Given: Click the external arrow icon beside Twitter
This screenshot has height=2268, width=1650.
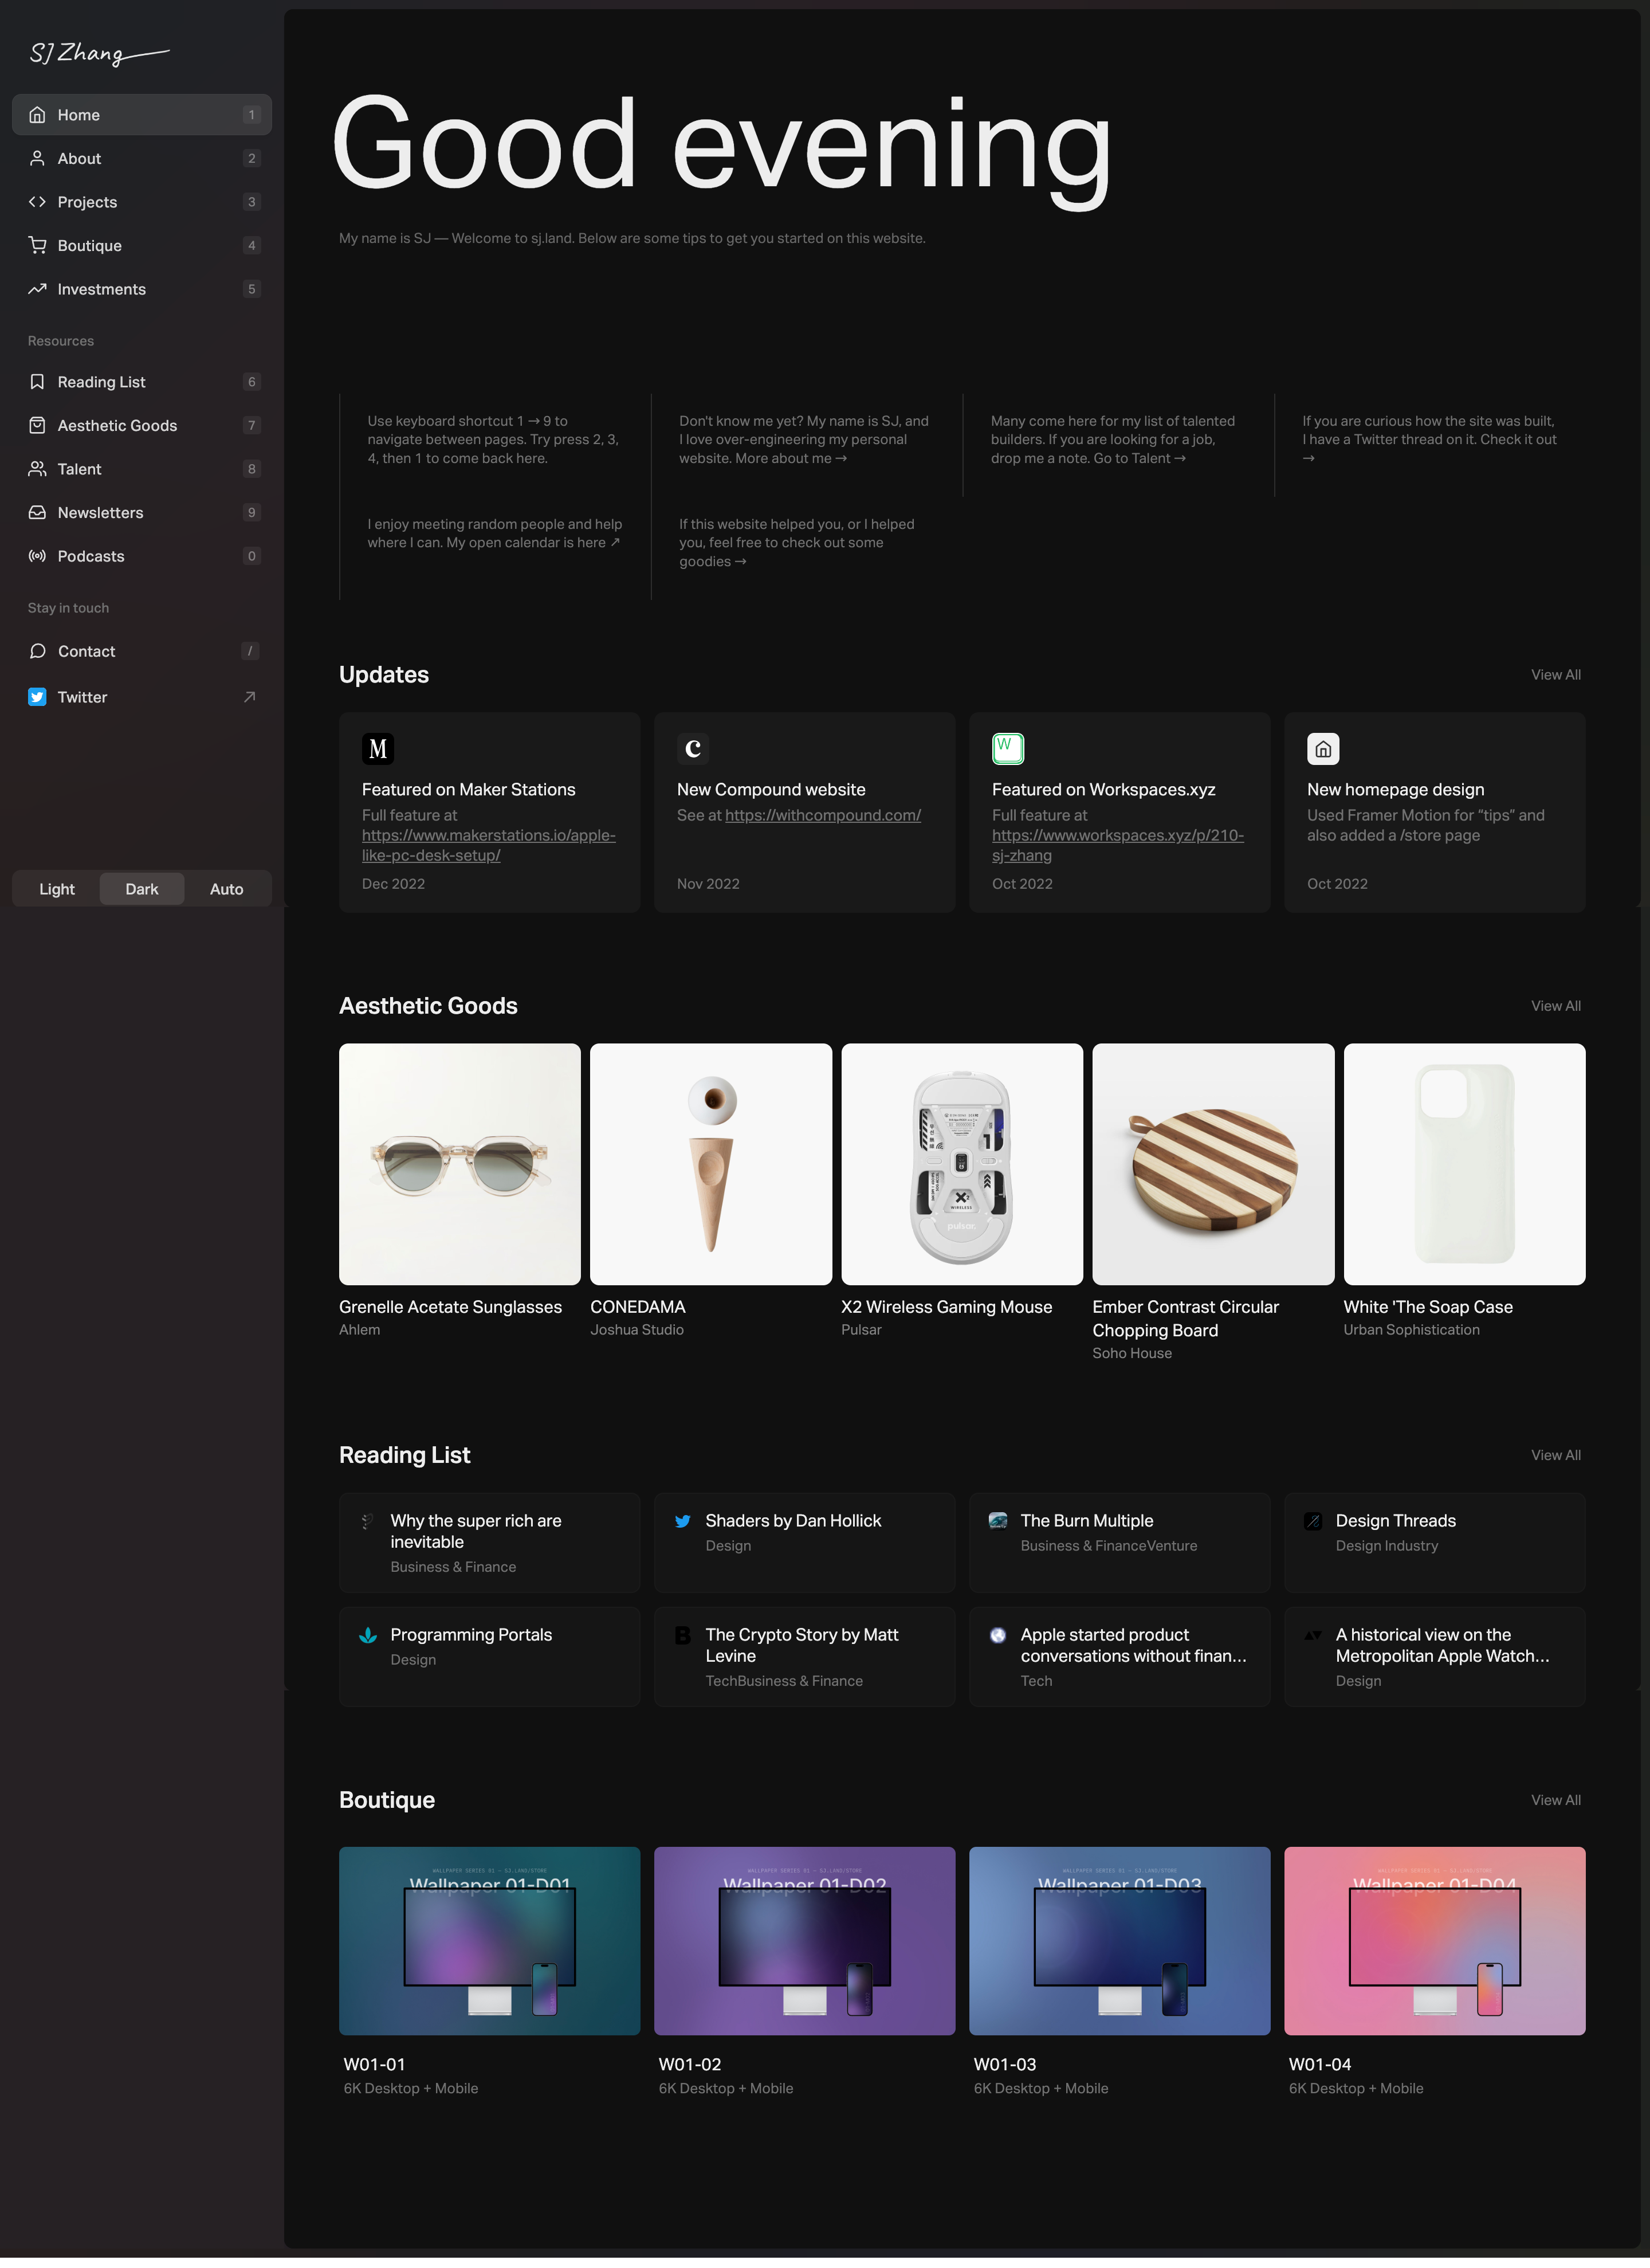Looking at the screenshot, I should click(250, 697).
